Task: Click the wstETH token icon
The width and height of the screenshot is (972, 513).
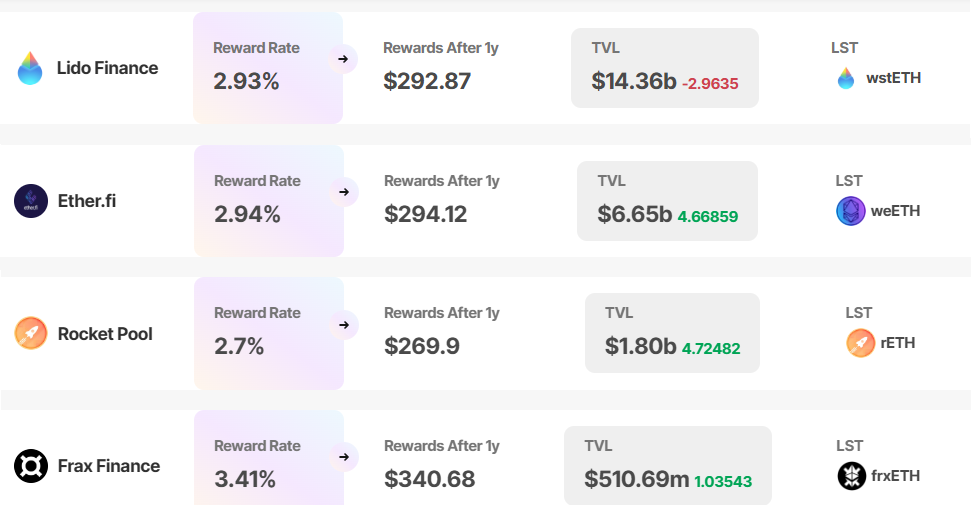Action: (846, 78)
